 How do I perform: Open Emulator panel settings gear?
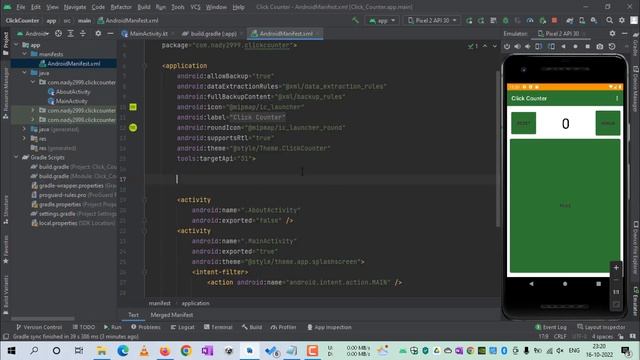tap(612, 33)
